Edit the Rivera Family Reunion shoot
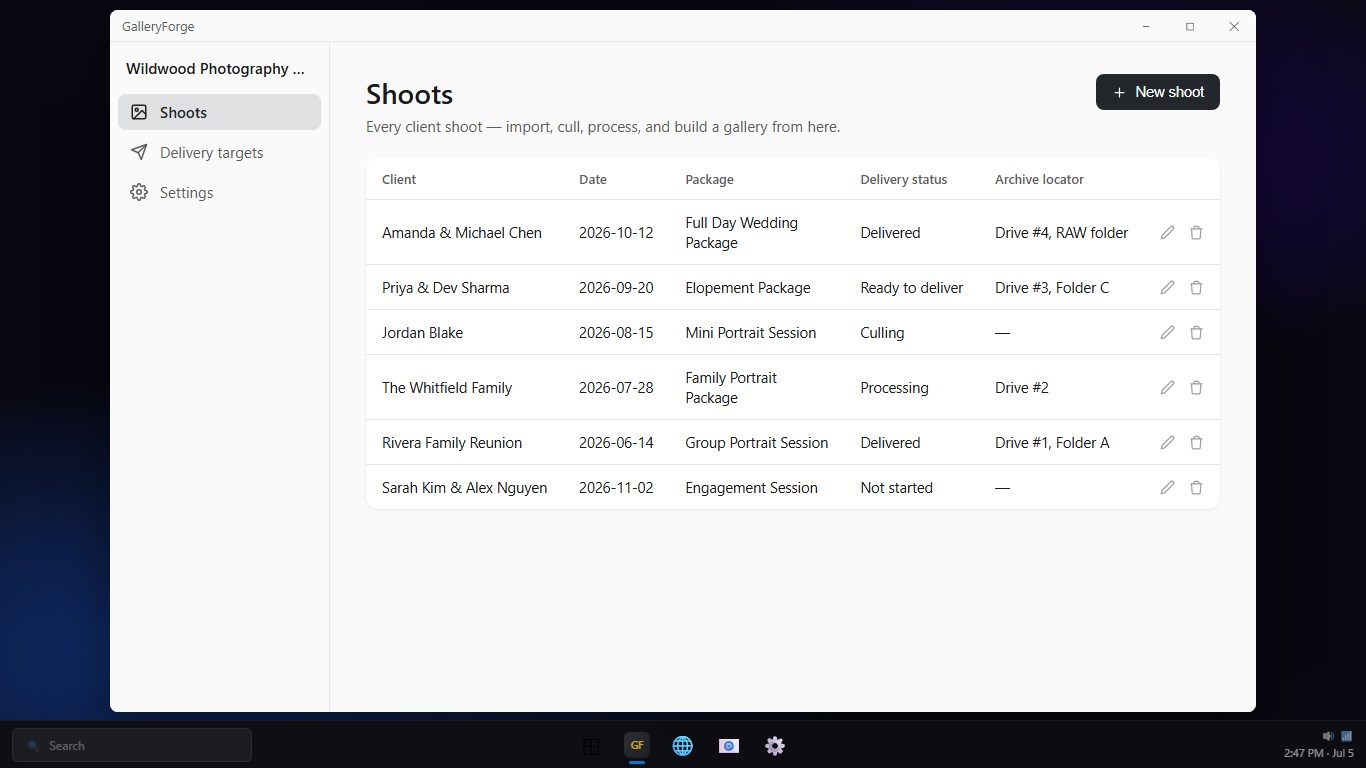This screenshot has width=1366, height=768. click(1167, 442)
